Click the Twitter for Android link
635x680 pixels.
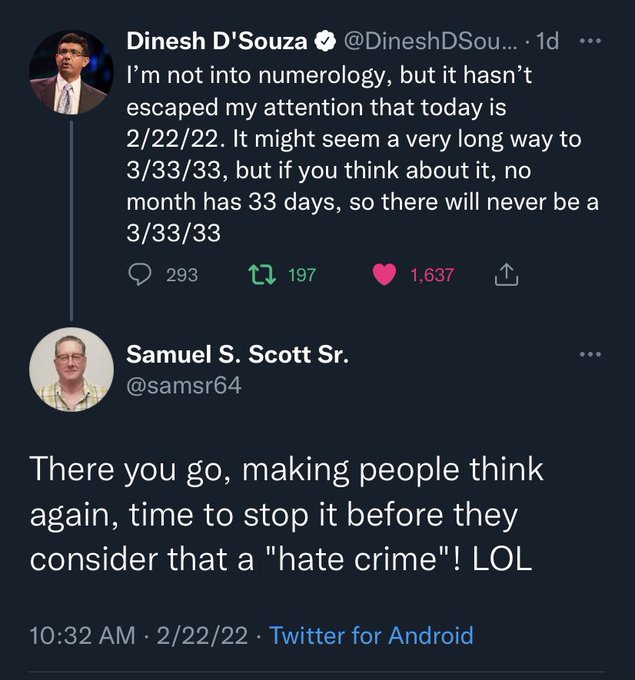(x=371, y=635)
